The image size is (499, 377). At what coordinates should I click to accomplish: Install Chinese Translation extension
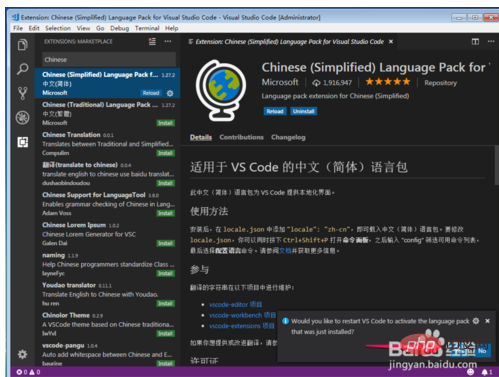pyautogui.click(x=165, y=153)
